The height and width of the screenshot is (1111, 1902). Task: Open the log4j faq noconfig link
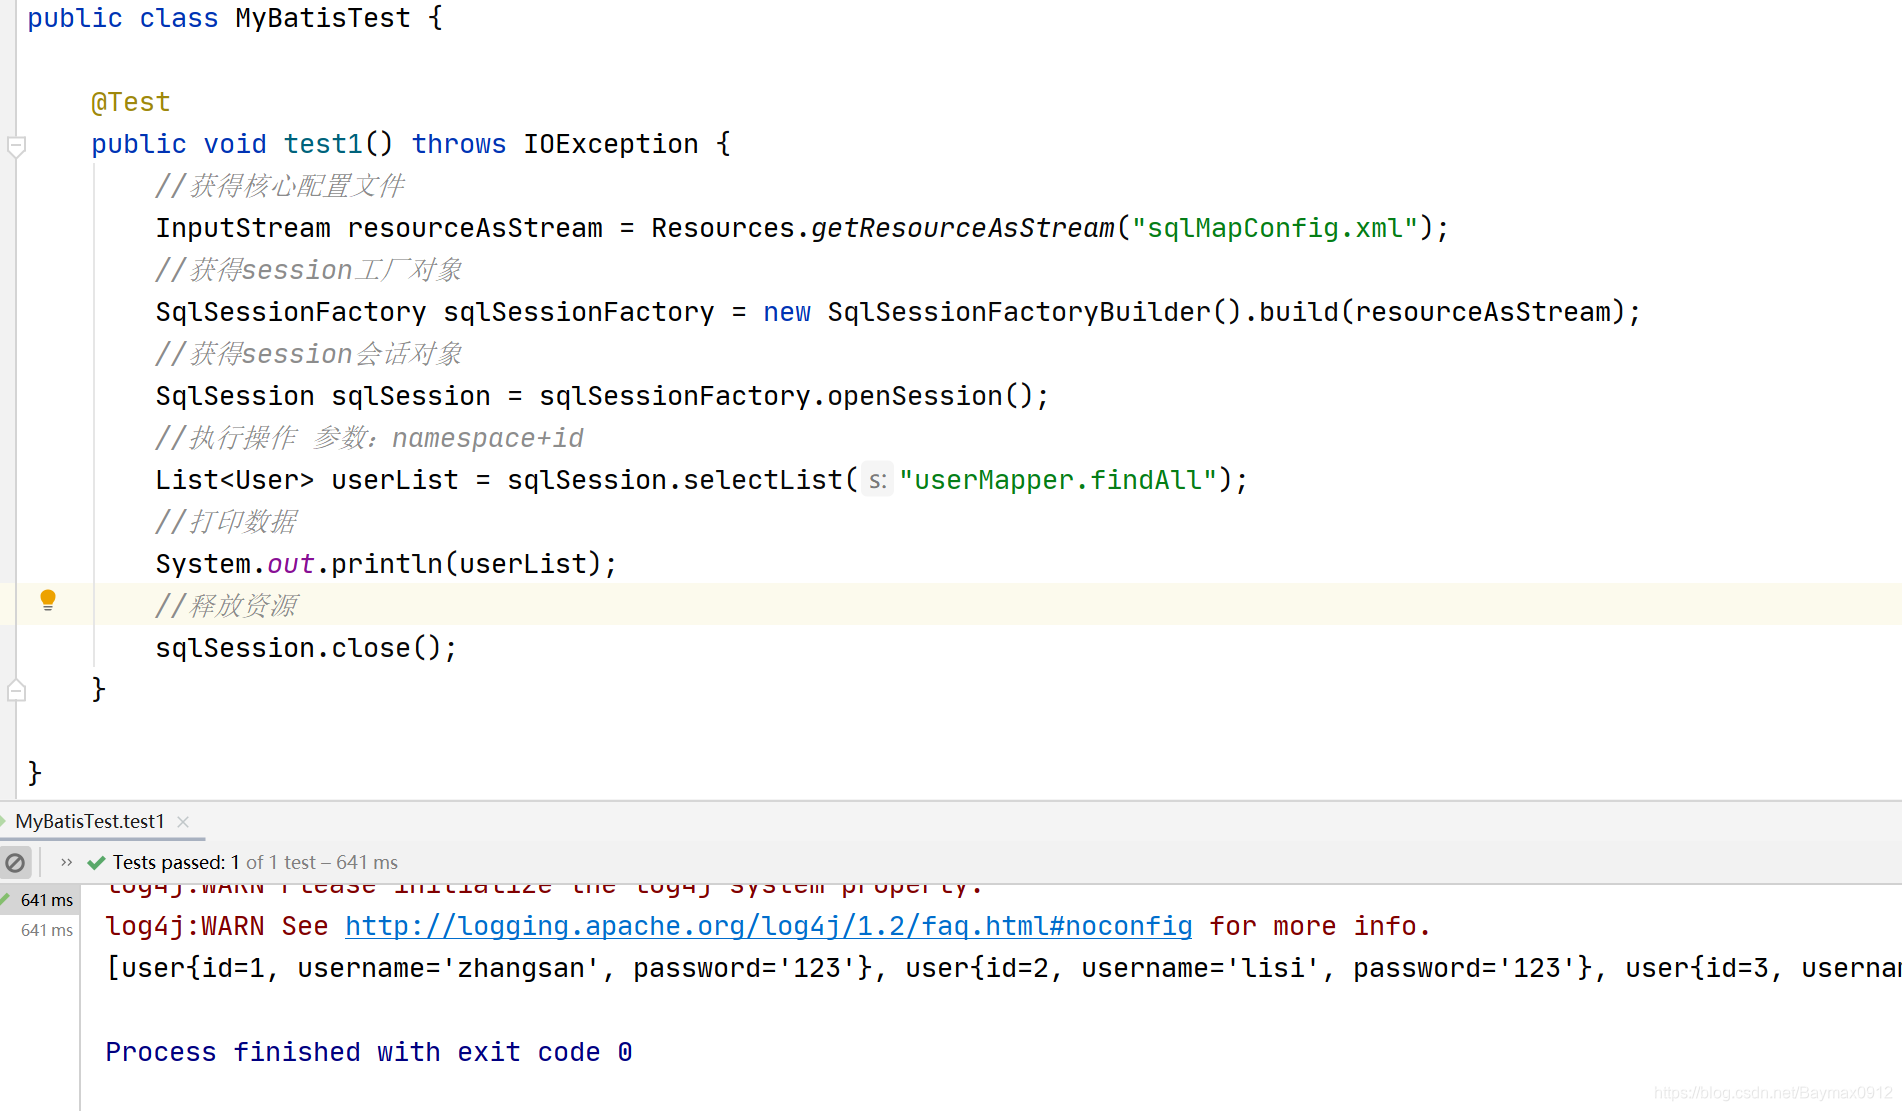point(768,926)
